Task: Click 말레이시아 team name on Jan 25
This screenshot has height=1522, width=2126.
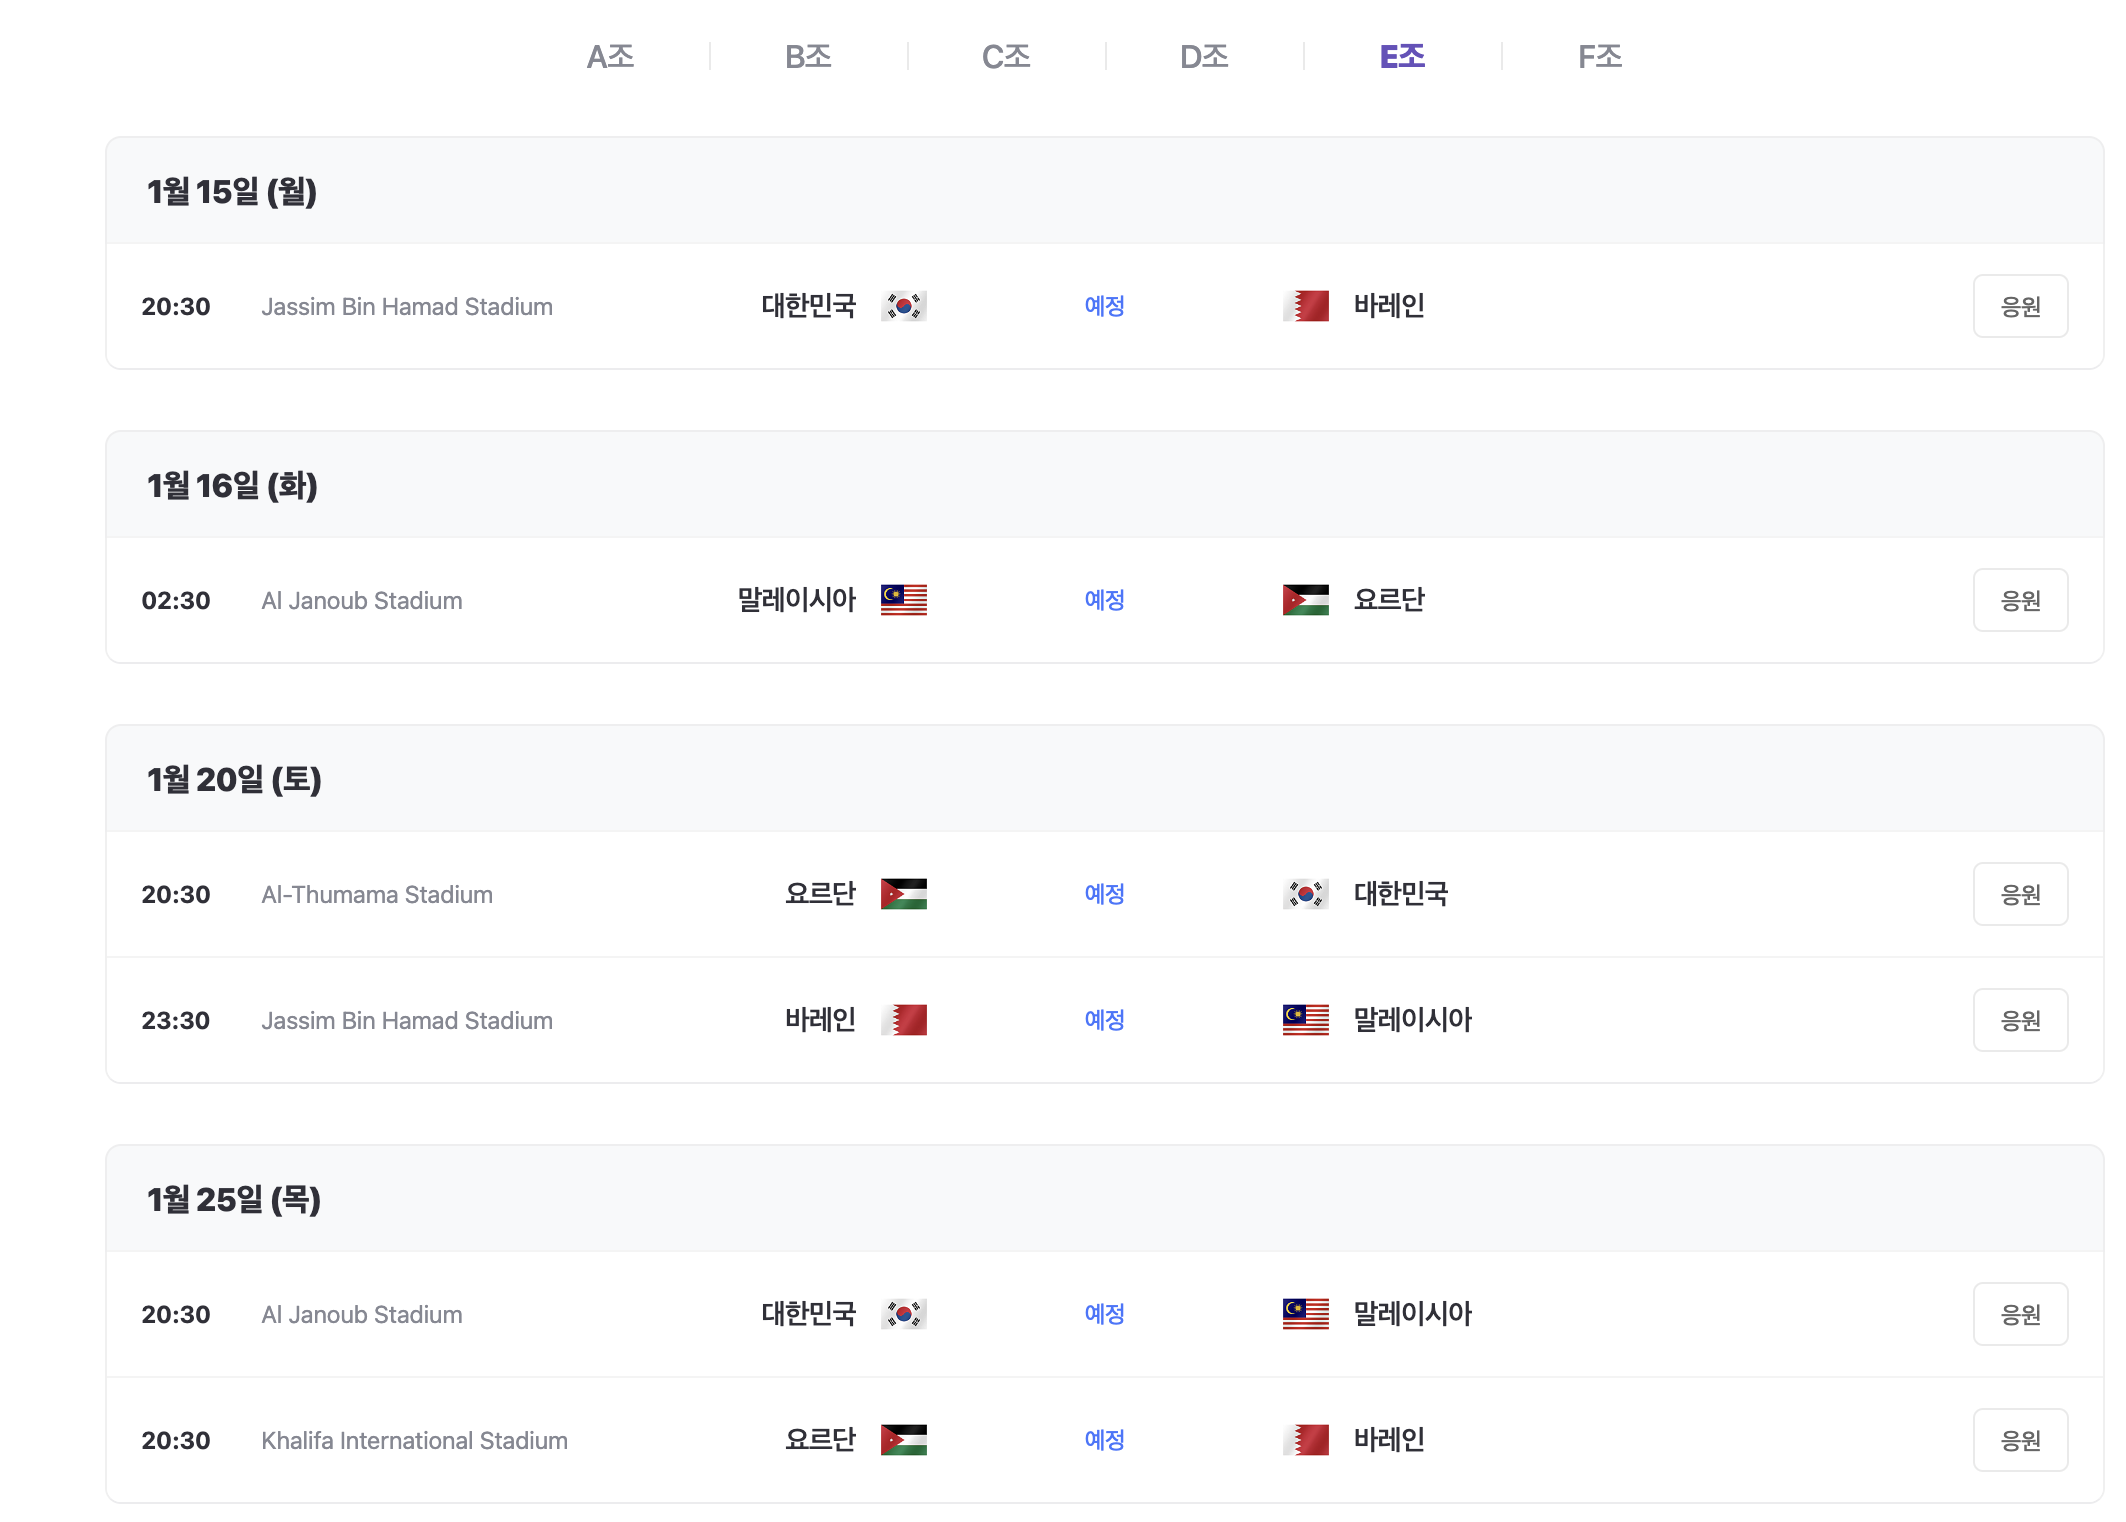Action: point(1412,1314)
